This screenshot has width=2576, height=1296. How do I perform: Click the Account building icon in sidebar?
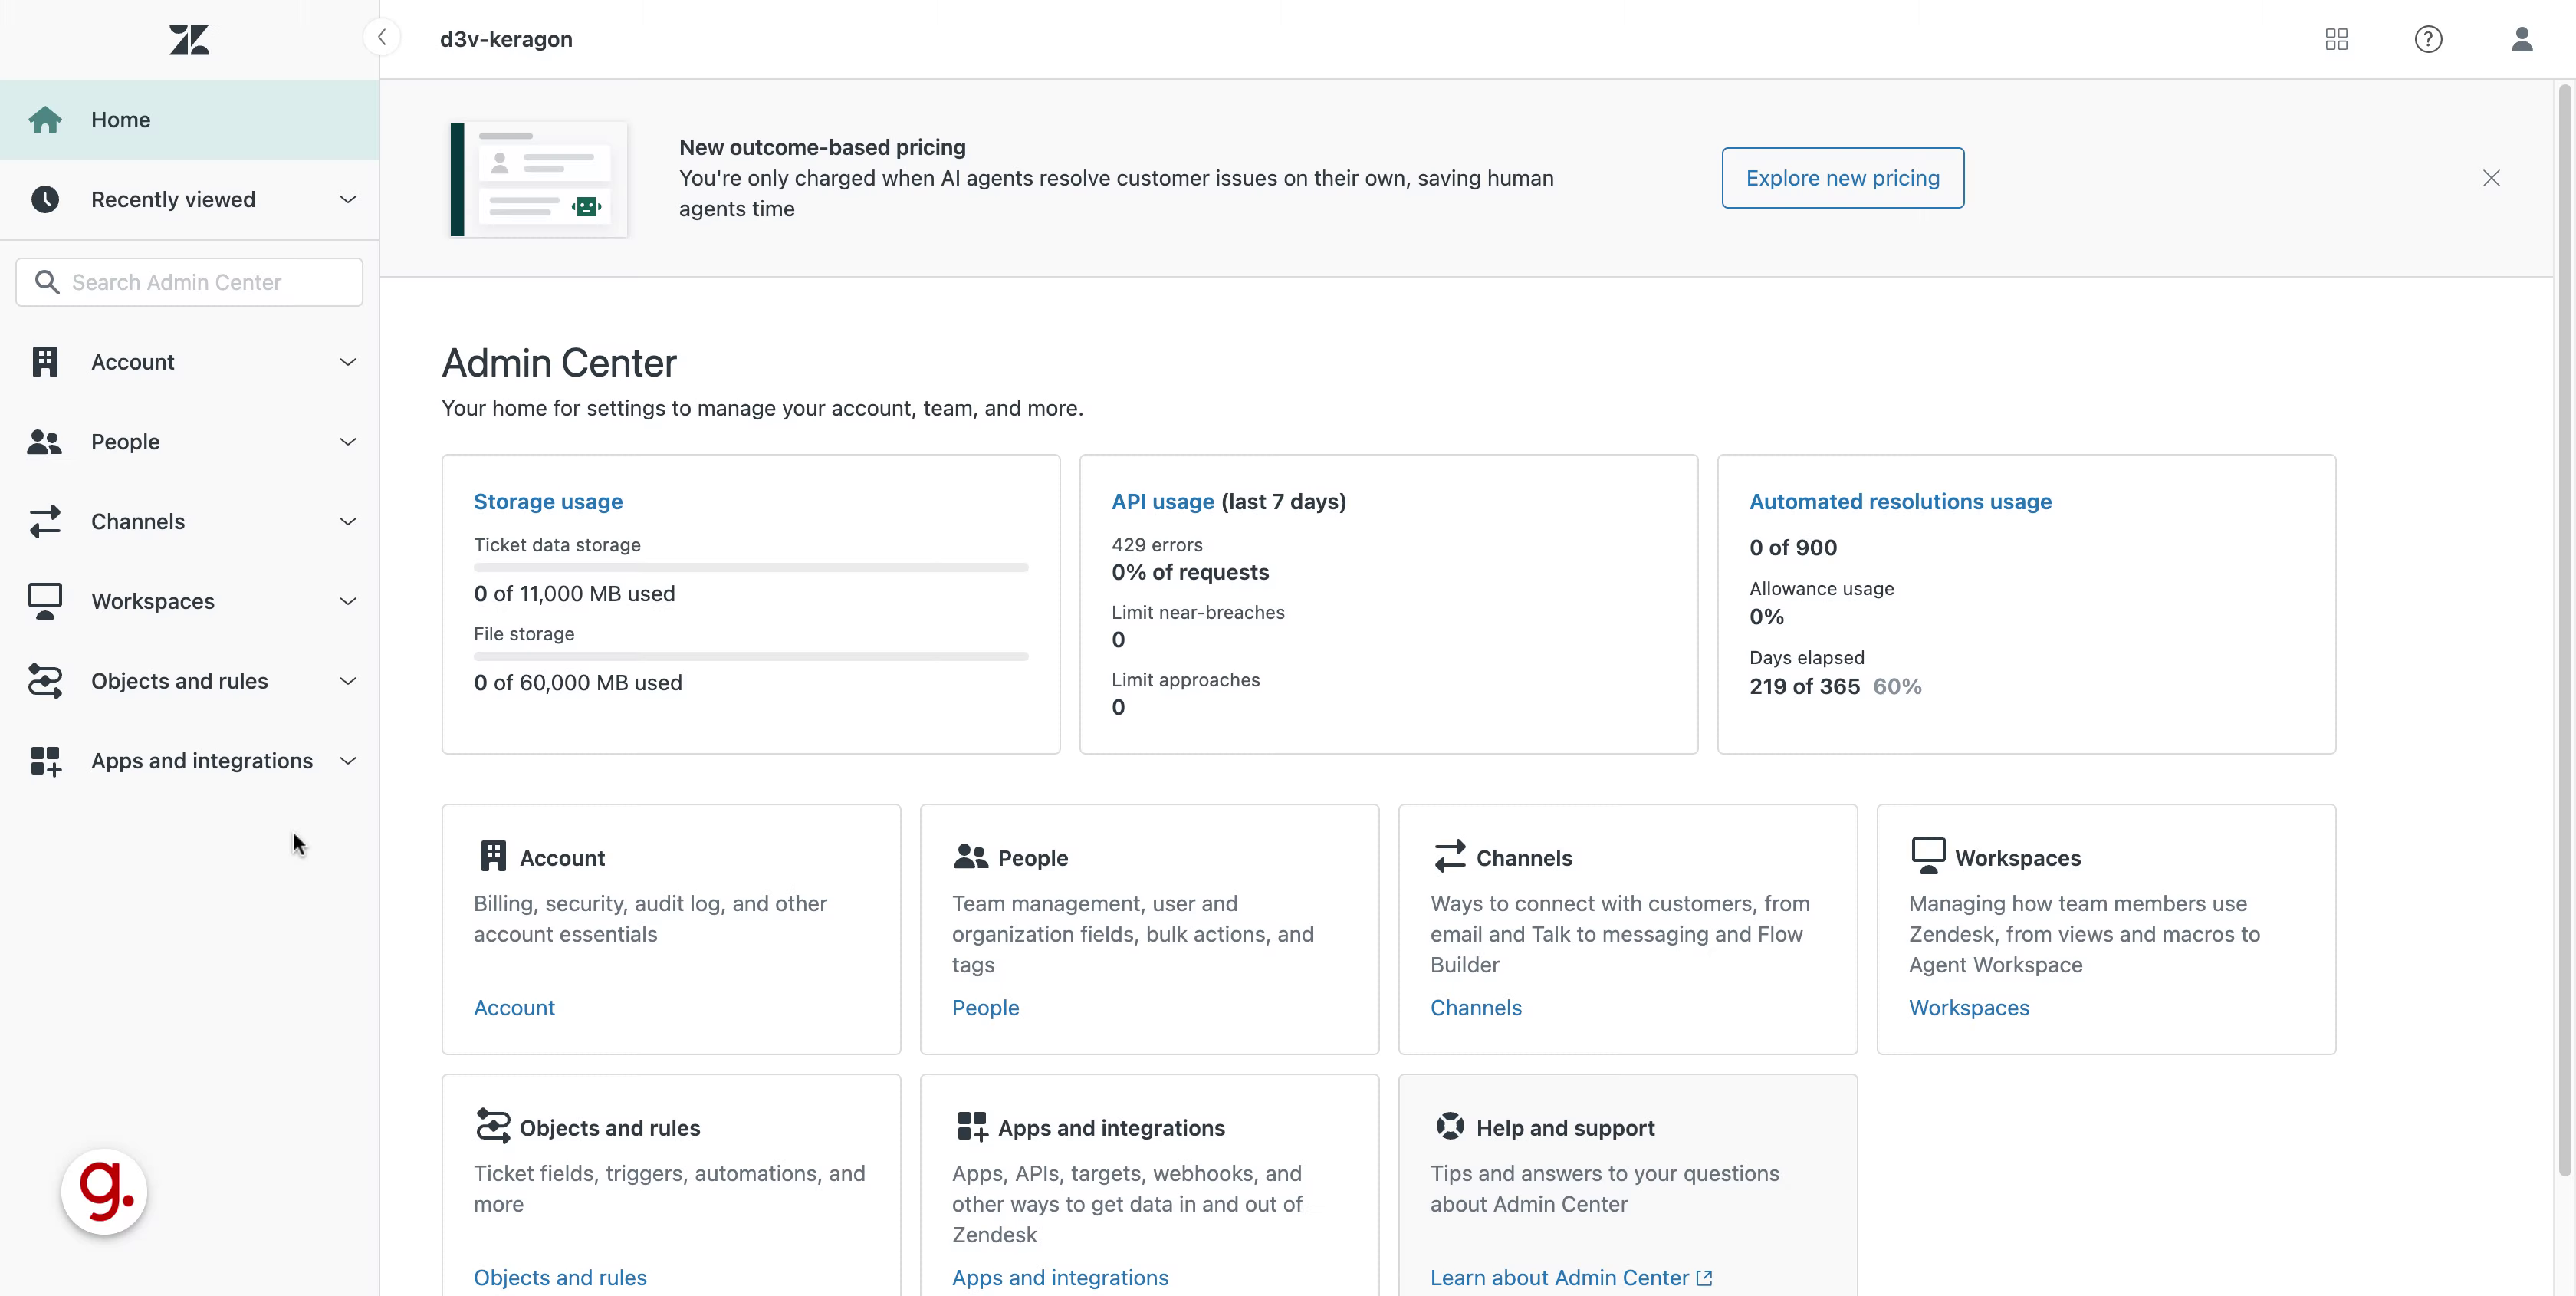coord(45,362)
